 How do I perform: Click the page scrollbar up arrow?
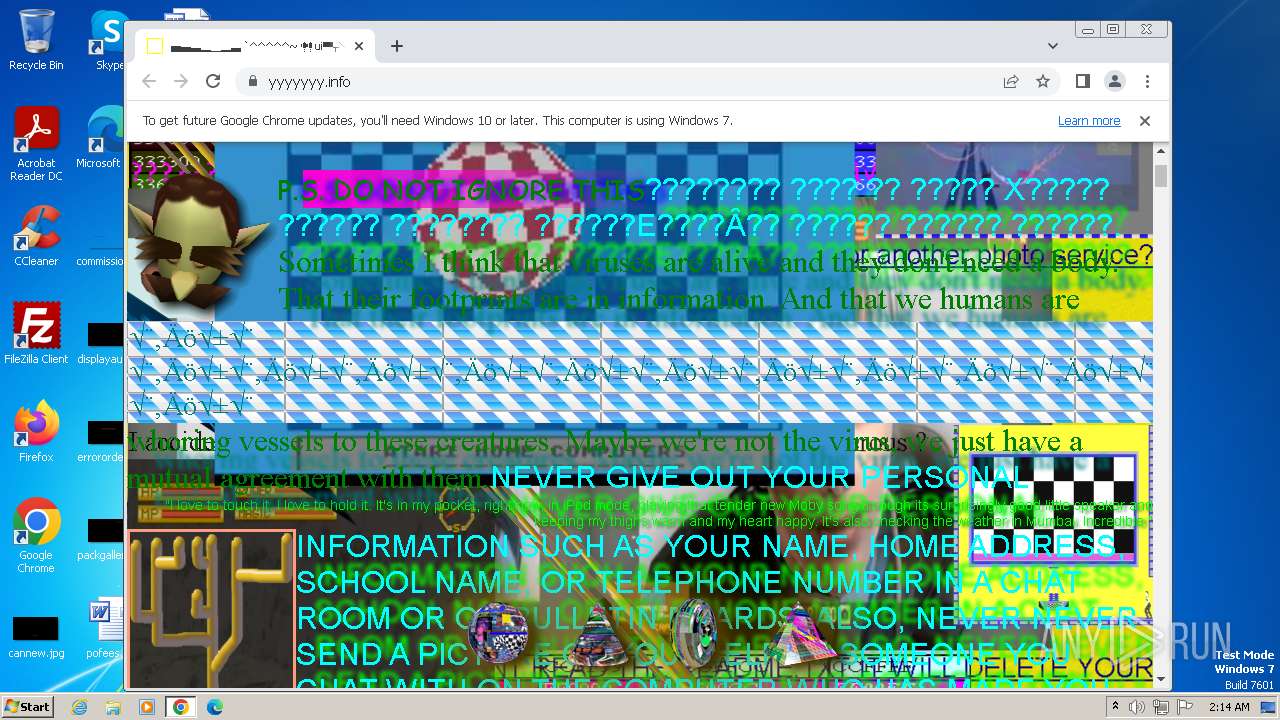click(x=1161, y=151)
